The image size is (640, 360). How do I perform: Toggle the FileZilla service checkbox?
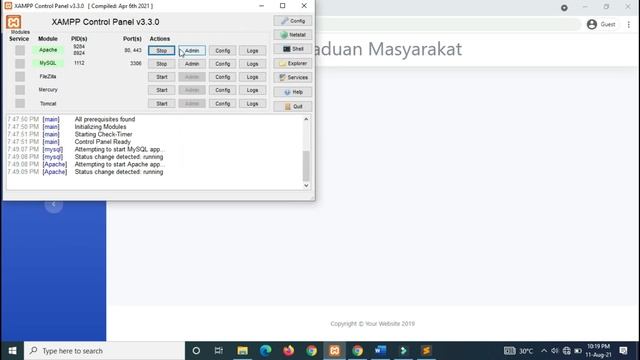20,77
